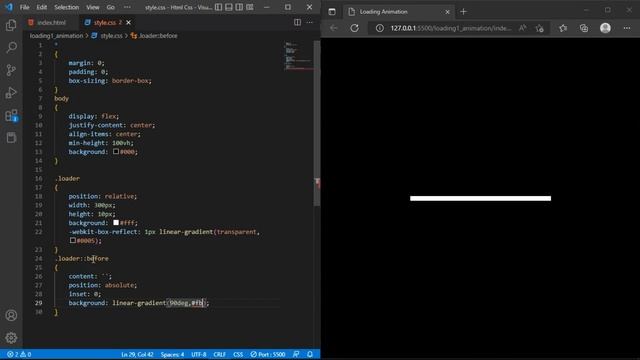Viewport: 640px width, 360px height.
Task: Toggle primary sidebar layout icon
Action: 219,7
